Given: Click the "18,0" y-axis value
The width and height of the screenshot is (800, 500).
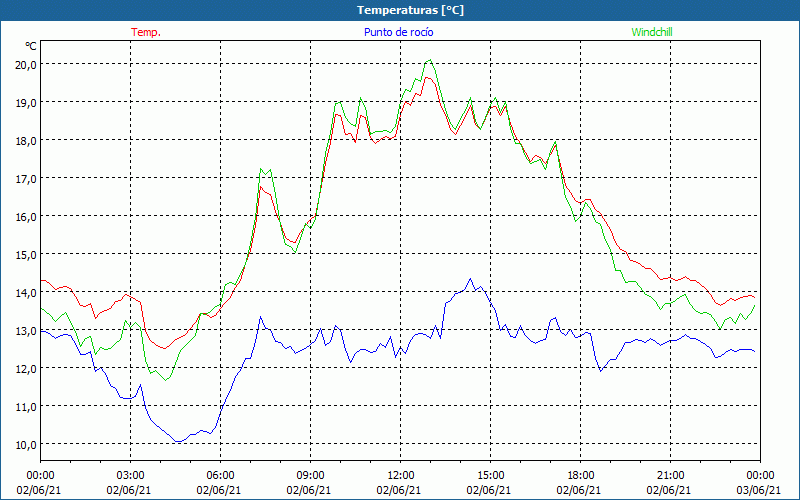Looking at the screenshot, I should [26, 141].
